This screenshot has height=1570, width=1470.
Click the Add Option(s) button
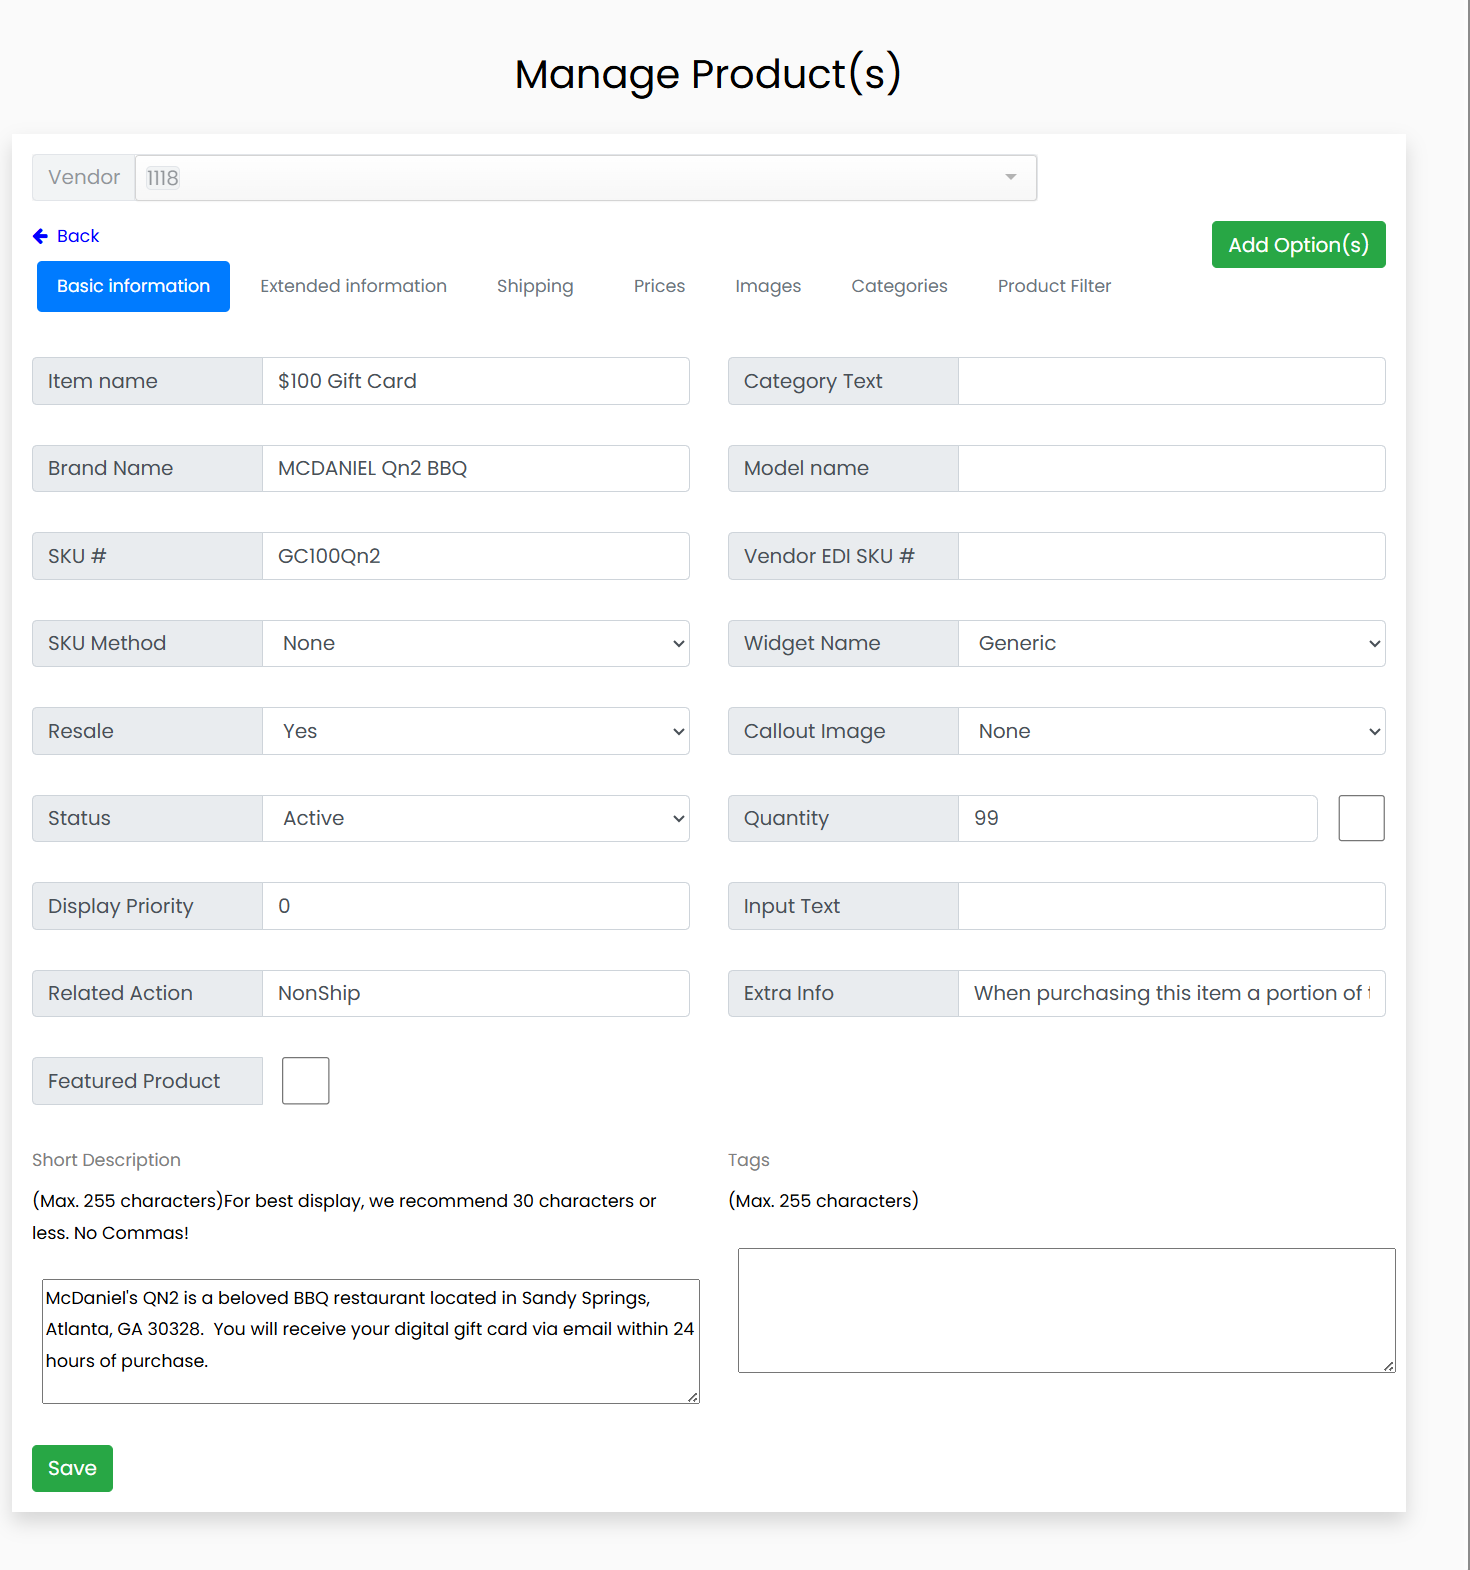coord(1298,245)
